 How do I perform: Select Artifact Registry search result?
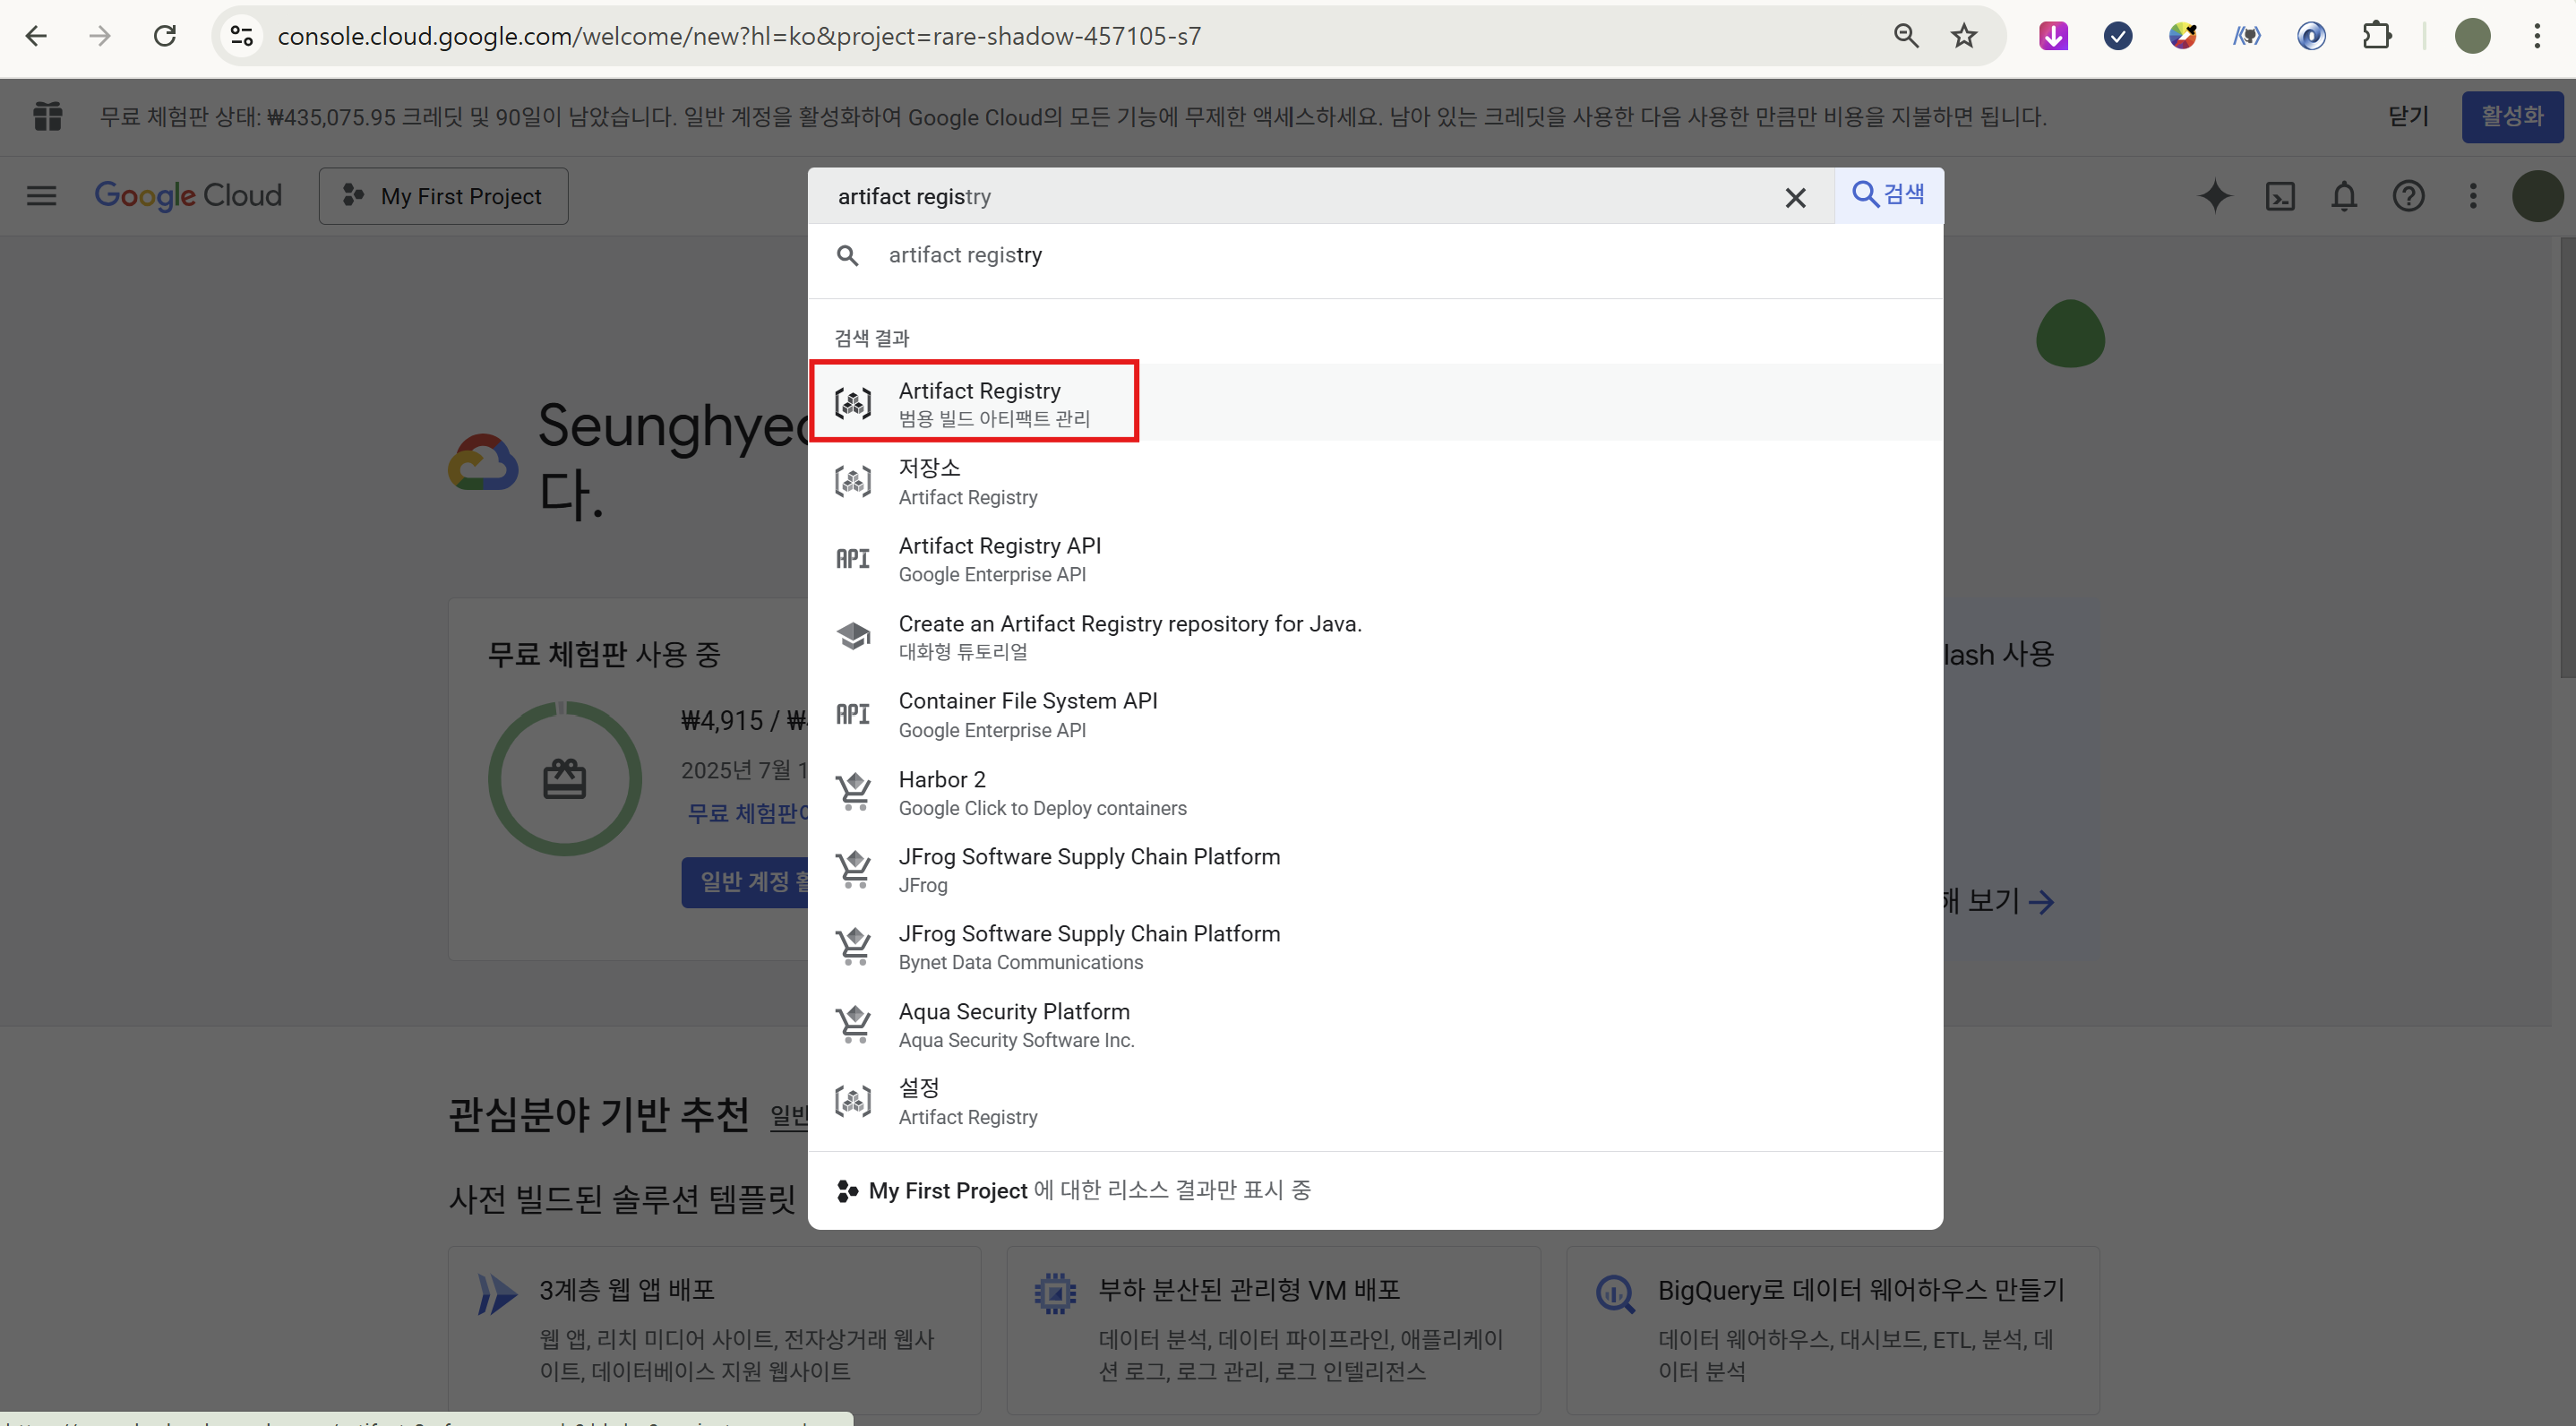(x=978, y=402)
